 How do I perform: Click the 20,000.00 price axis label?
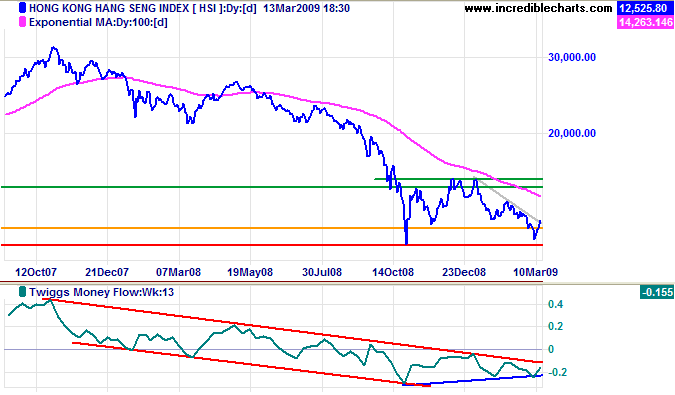coord(572,133)
